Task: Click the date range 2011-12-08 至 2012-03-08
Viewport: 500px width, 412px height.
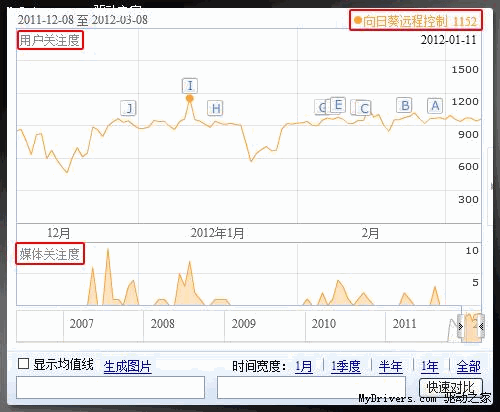Action: click(x=83, y=20)
